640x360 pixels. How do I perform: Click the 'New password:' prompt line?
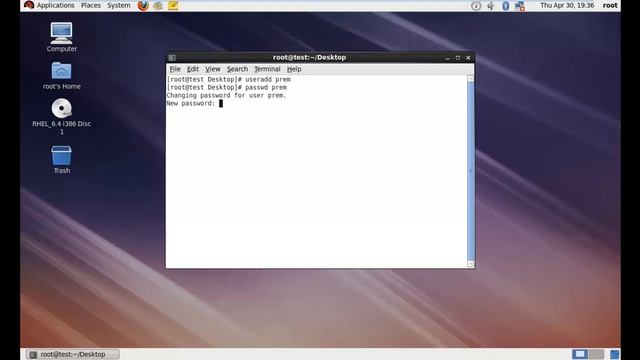tap(191, 103)
